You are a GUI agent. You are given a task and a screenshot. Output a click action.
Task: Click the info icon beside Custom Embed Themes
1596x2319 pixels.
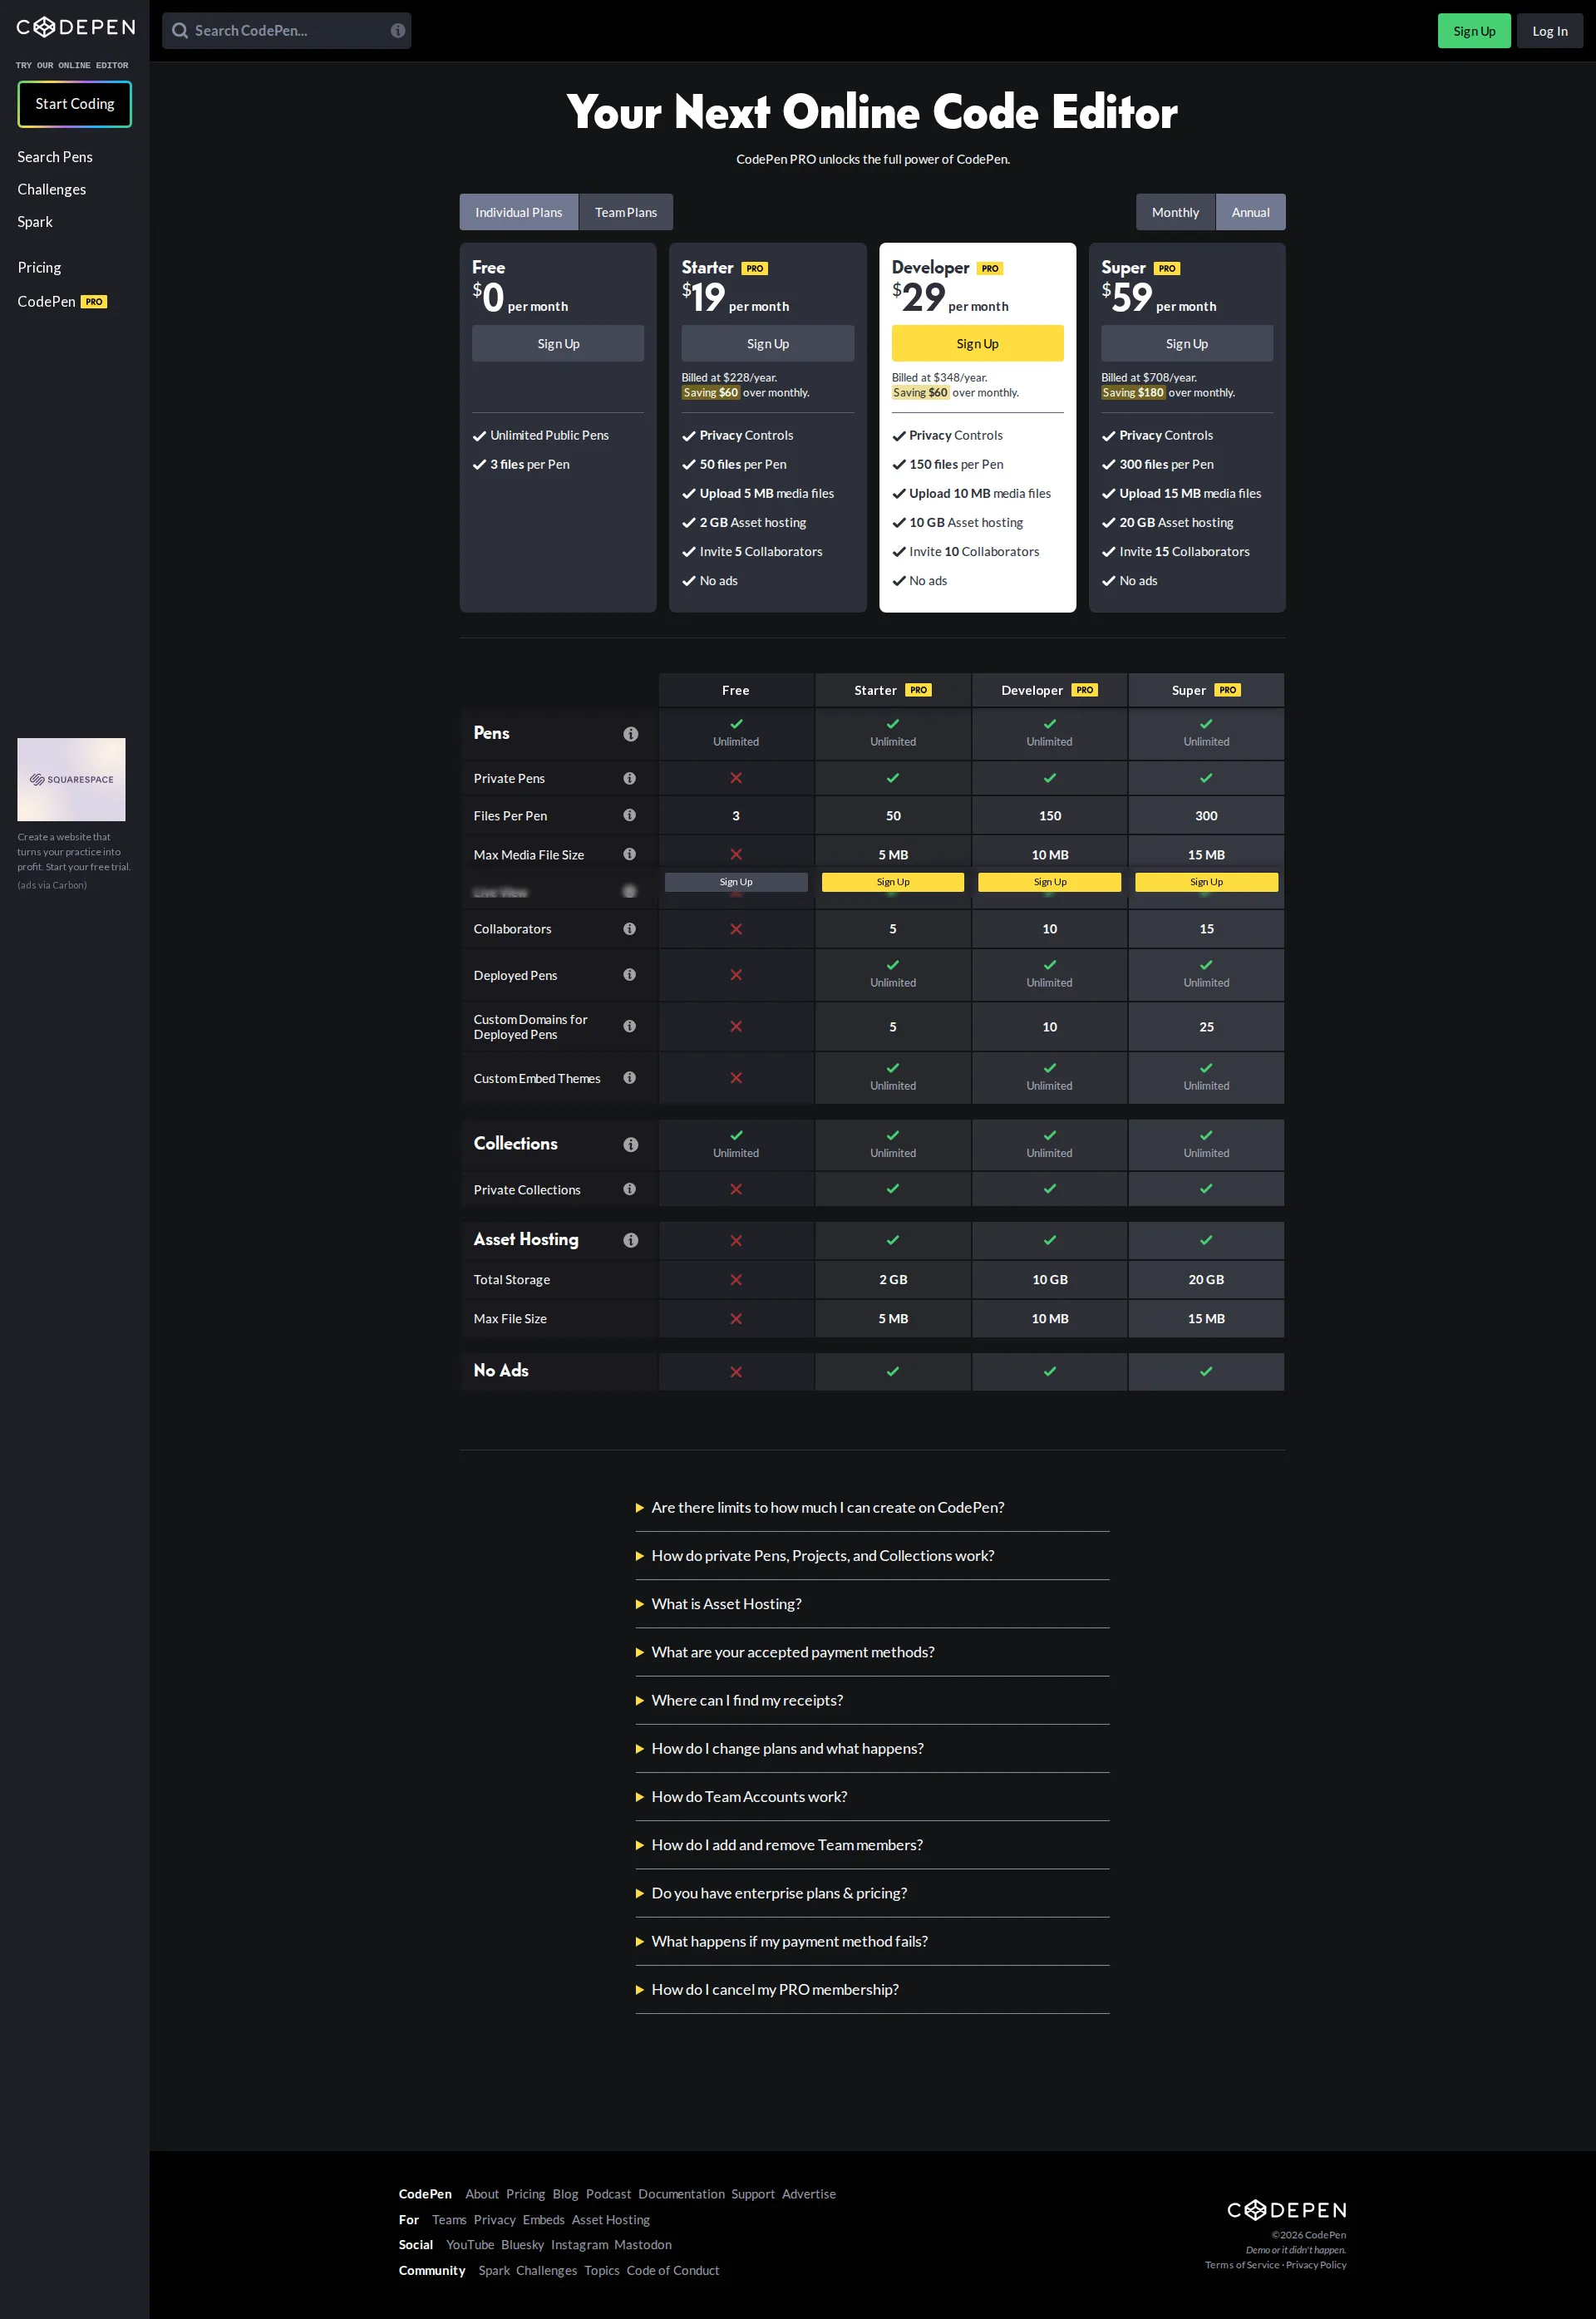coord(630,1078)
